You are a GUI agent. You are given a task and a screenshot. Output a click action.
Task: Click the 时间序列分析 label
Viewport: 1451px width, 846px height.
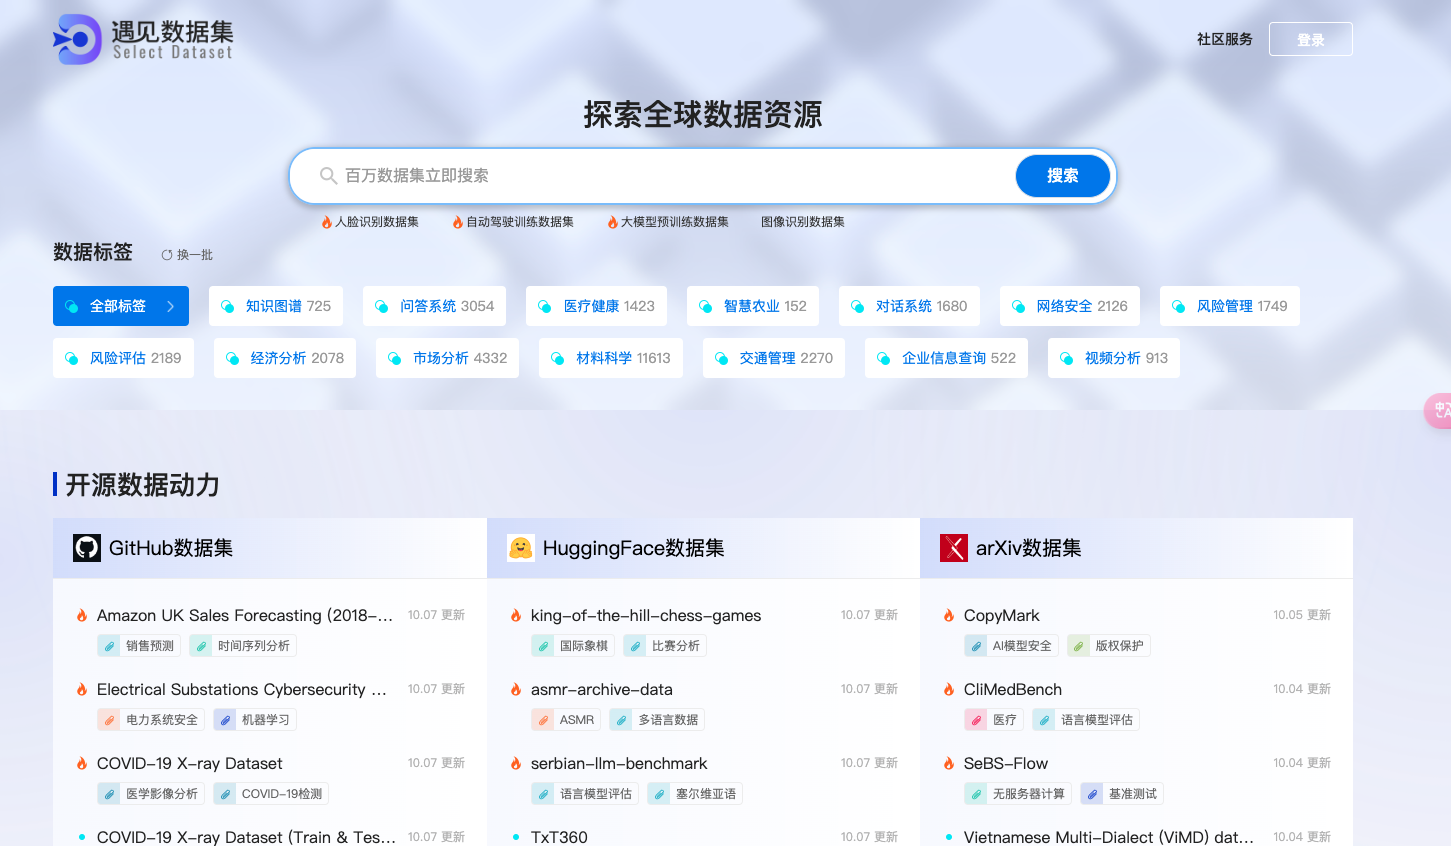click(x=243, y=646)
